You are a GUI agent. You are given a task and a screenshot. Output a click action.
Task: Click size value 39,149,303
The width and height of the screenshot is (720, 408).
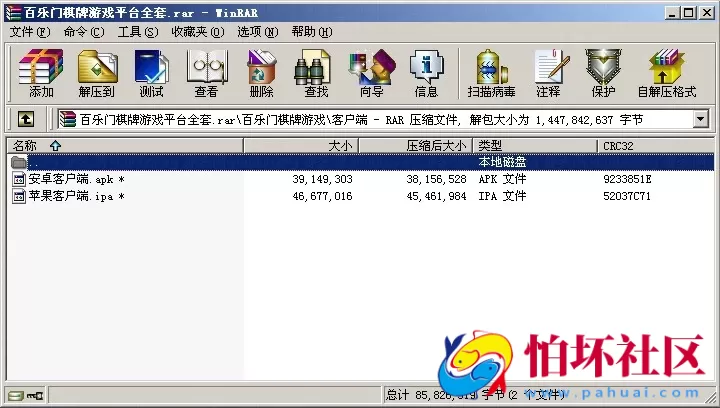click(x=322, y=179)
